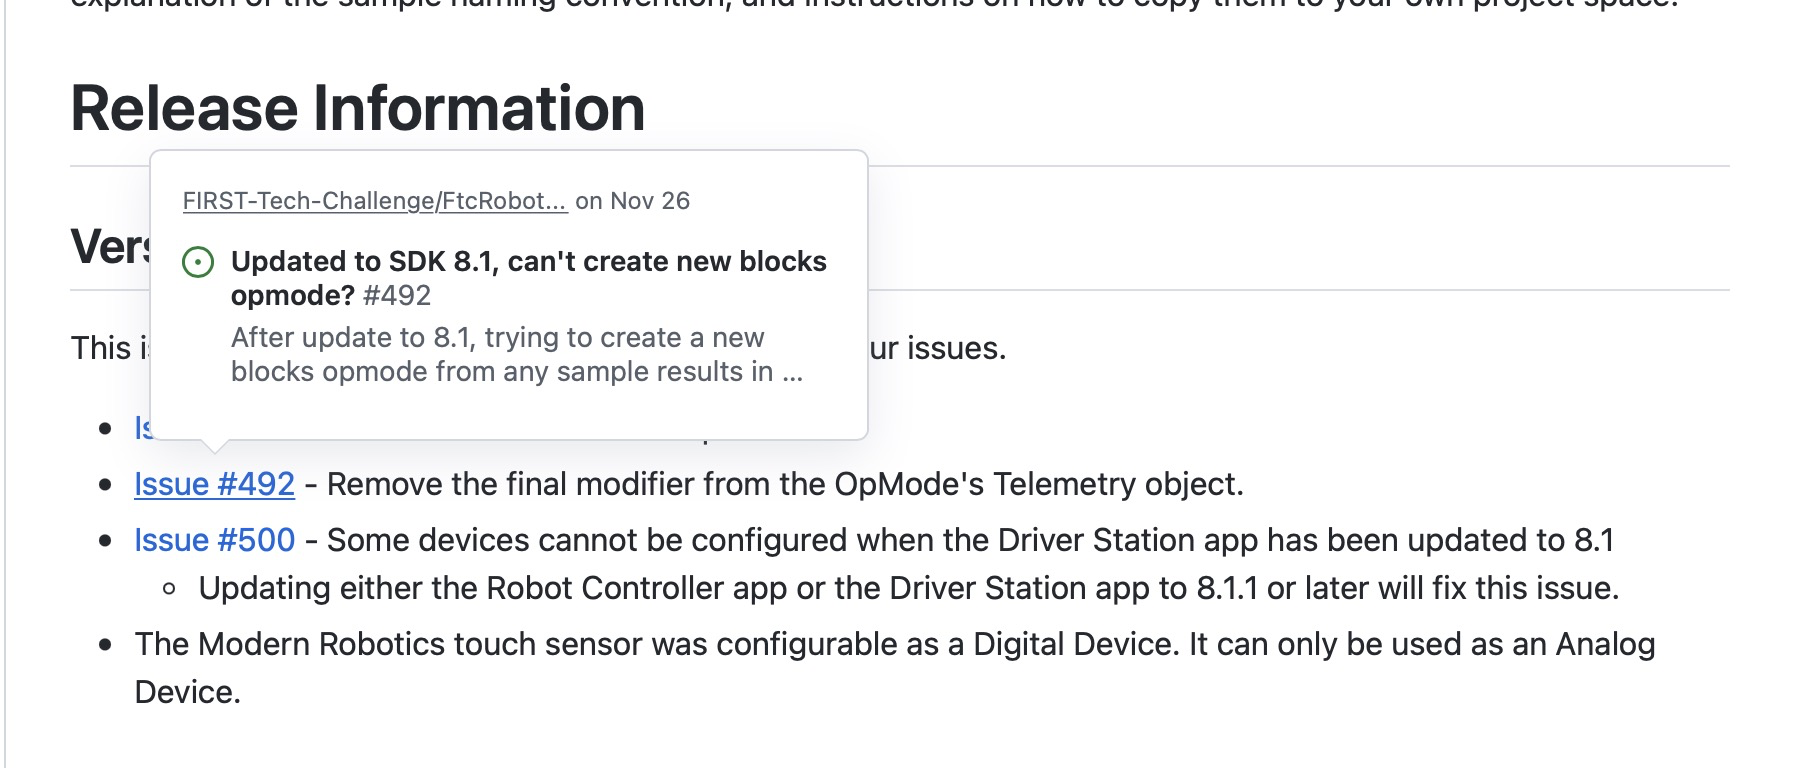Select the truncated issue description text in the hover card

pos(520,353)
